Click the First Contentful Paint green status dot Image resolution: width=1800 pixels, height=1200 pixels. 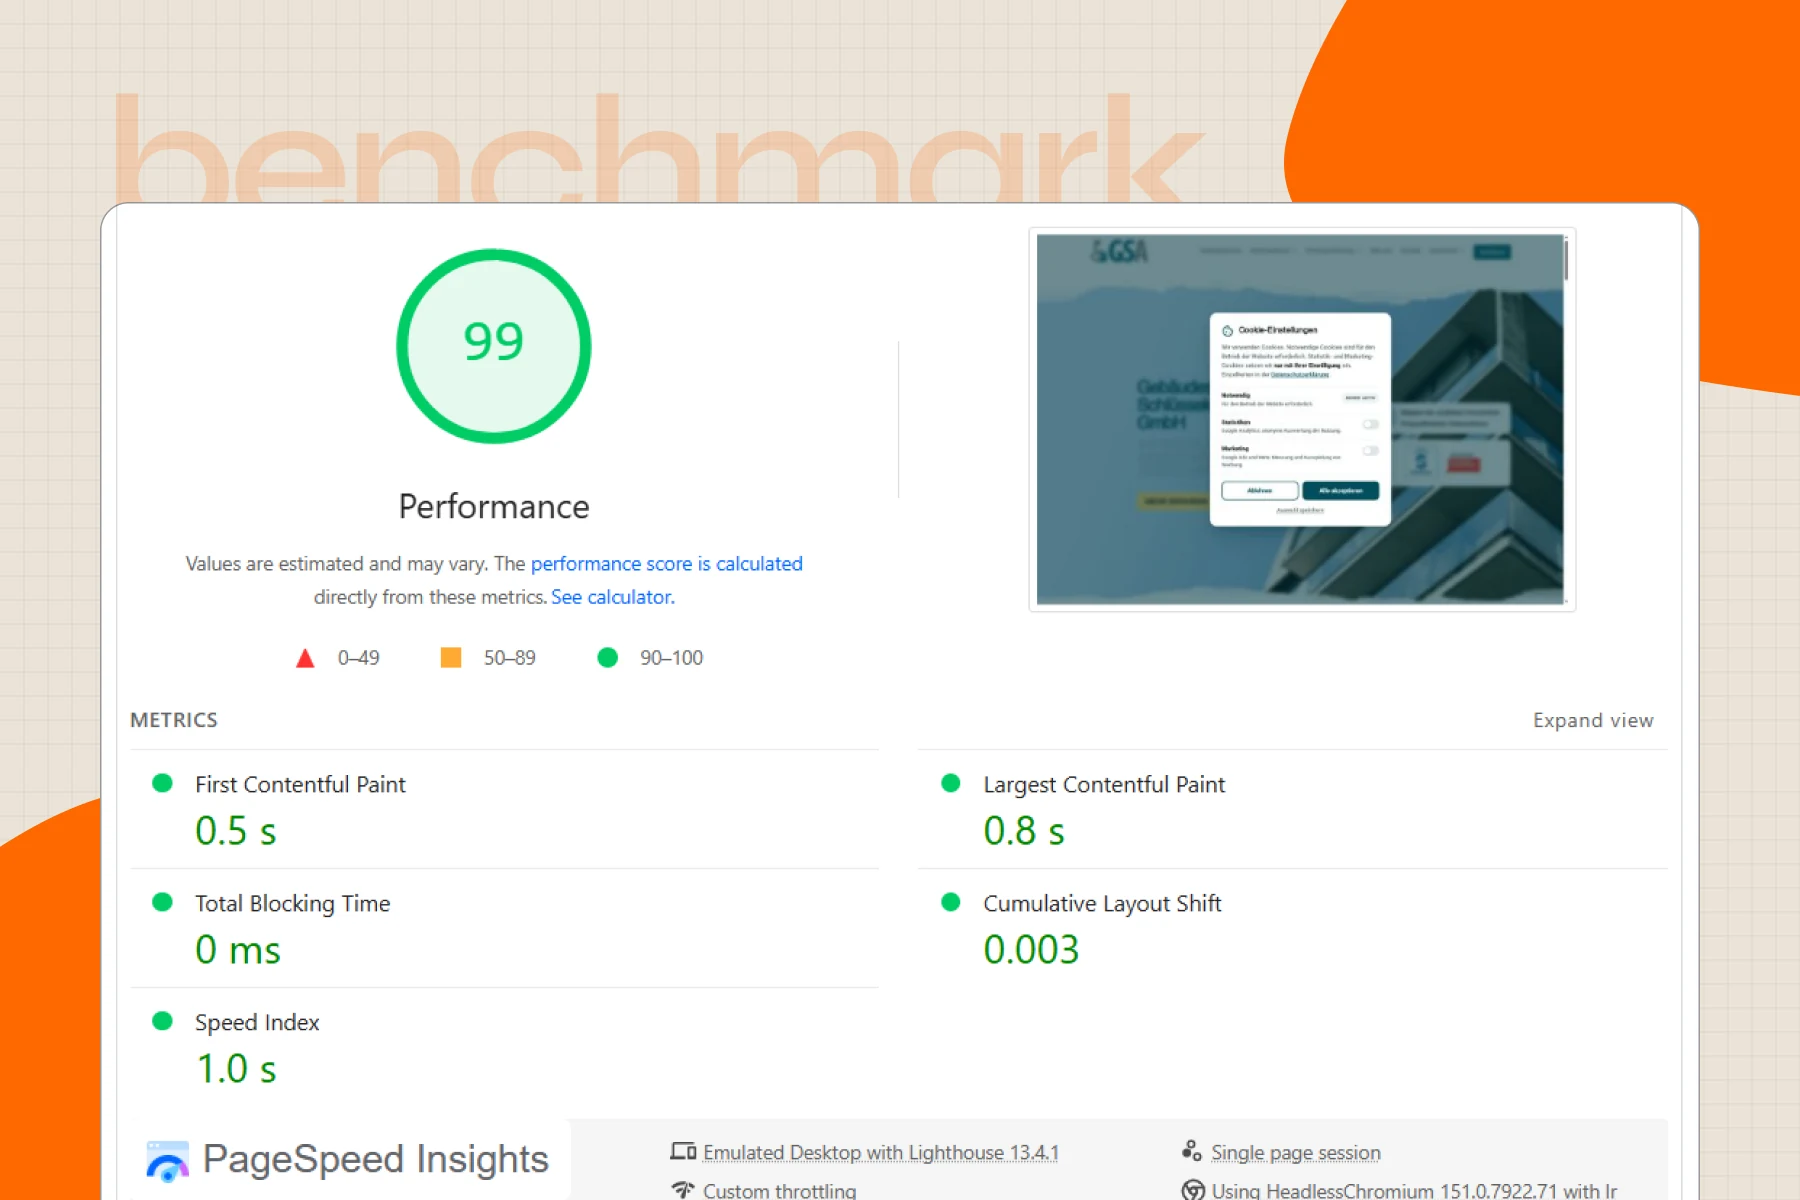[162, 783]
